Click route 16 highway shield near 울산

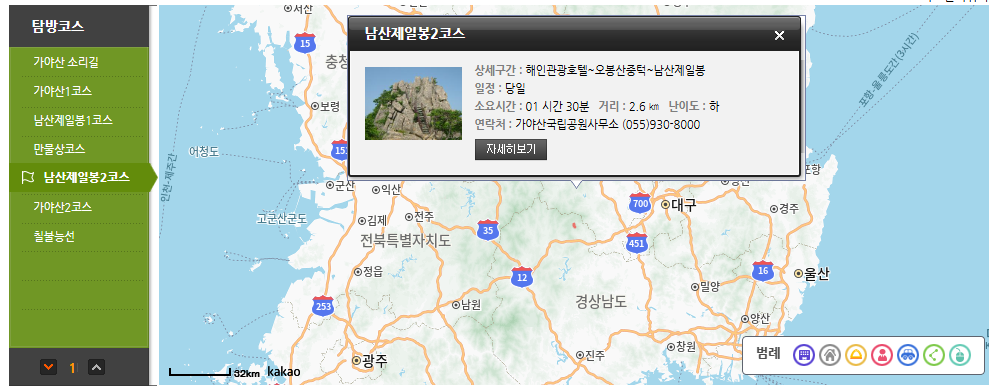(x=762, y=270)
